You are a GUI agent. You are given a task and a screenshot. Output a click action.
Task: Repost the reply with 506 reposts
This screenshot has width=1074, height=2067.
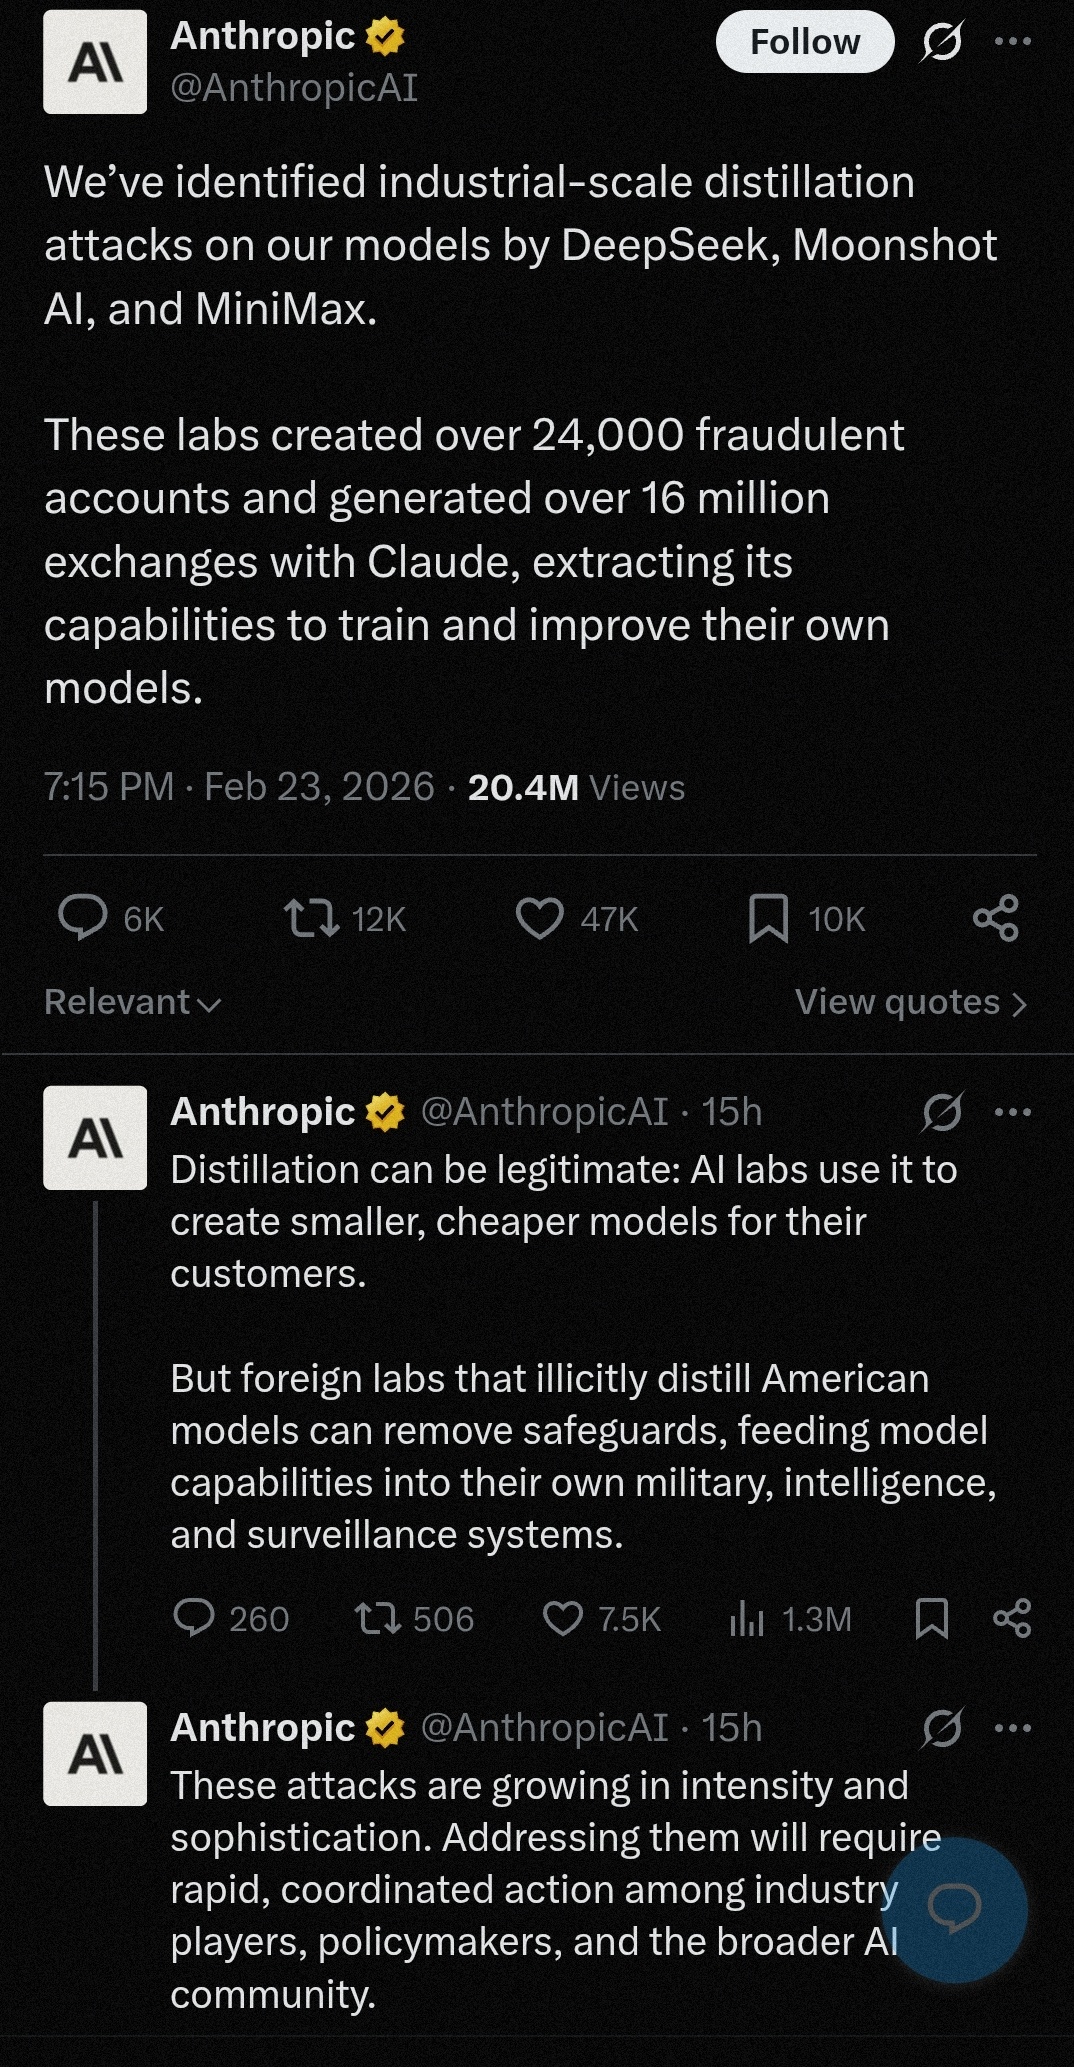coord(379,1617)
